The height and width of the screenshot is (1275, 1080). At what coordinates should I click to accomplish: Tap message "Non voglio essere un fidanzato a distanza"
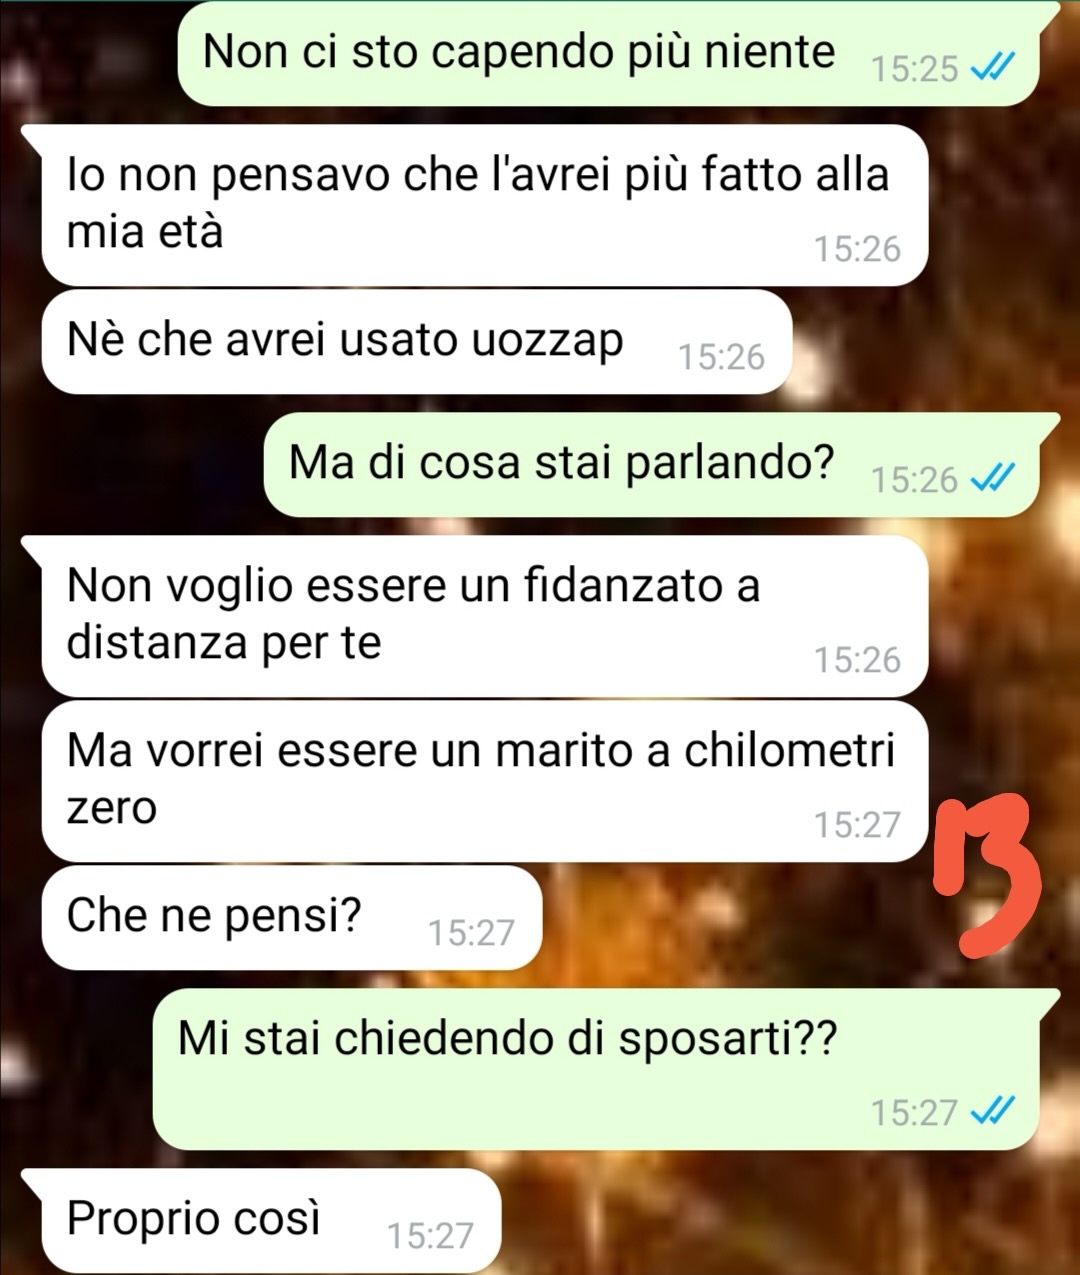[x=485, y=615]
